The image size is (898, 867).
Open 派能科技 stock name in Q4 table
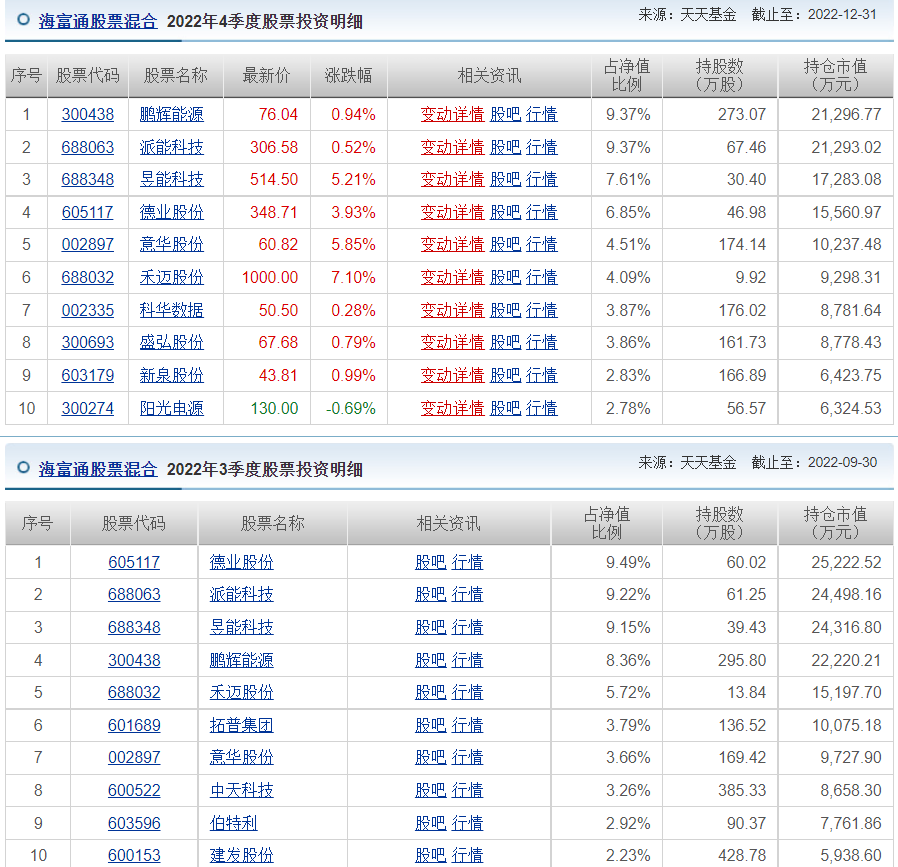point(172,147)
